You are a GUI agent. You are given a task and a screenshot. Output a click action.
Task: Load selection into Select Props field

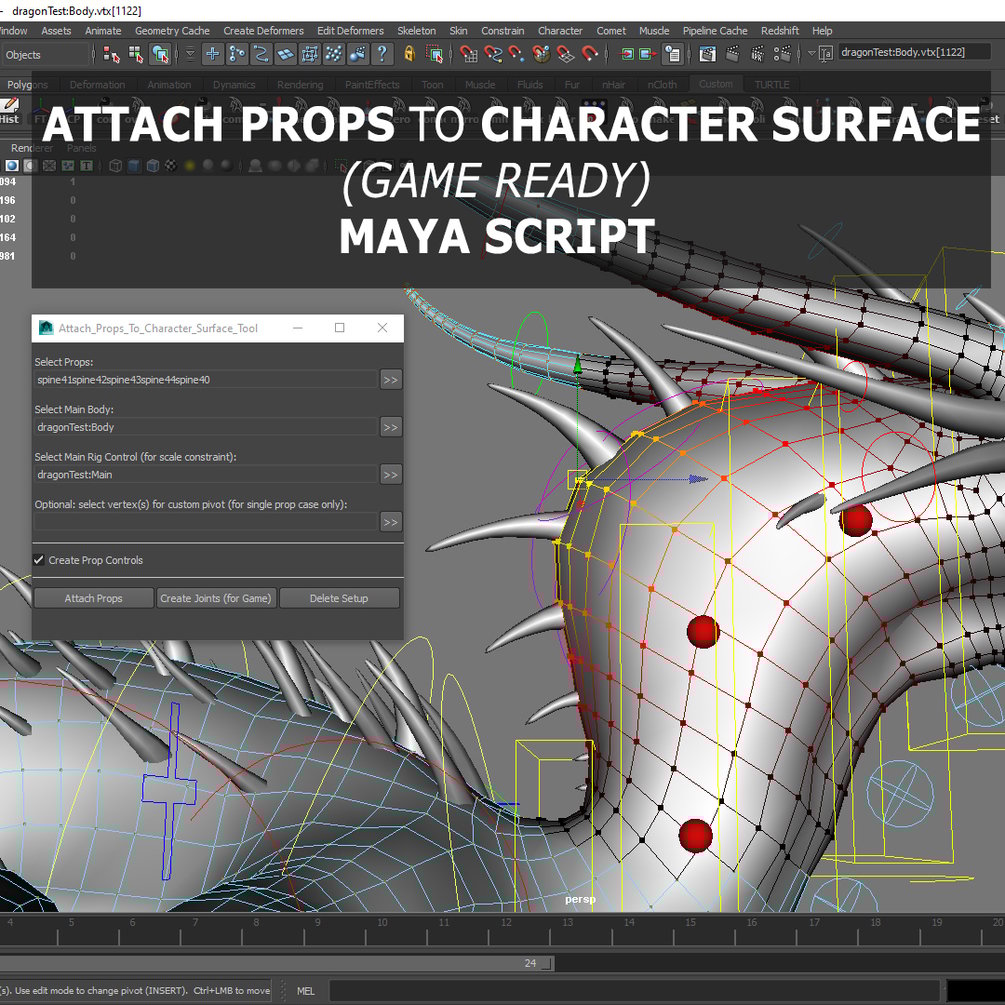pos(390,380)
